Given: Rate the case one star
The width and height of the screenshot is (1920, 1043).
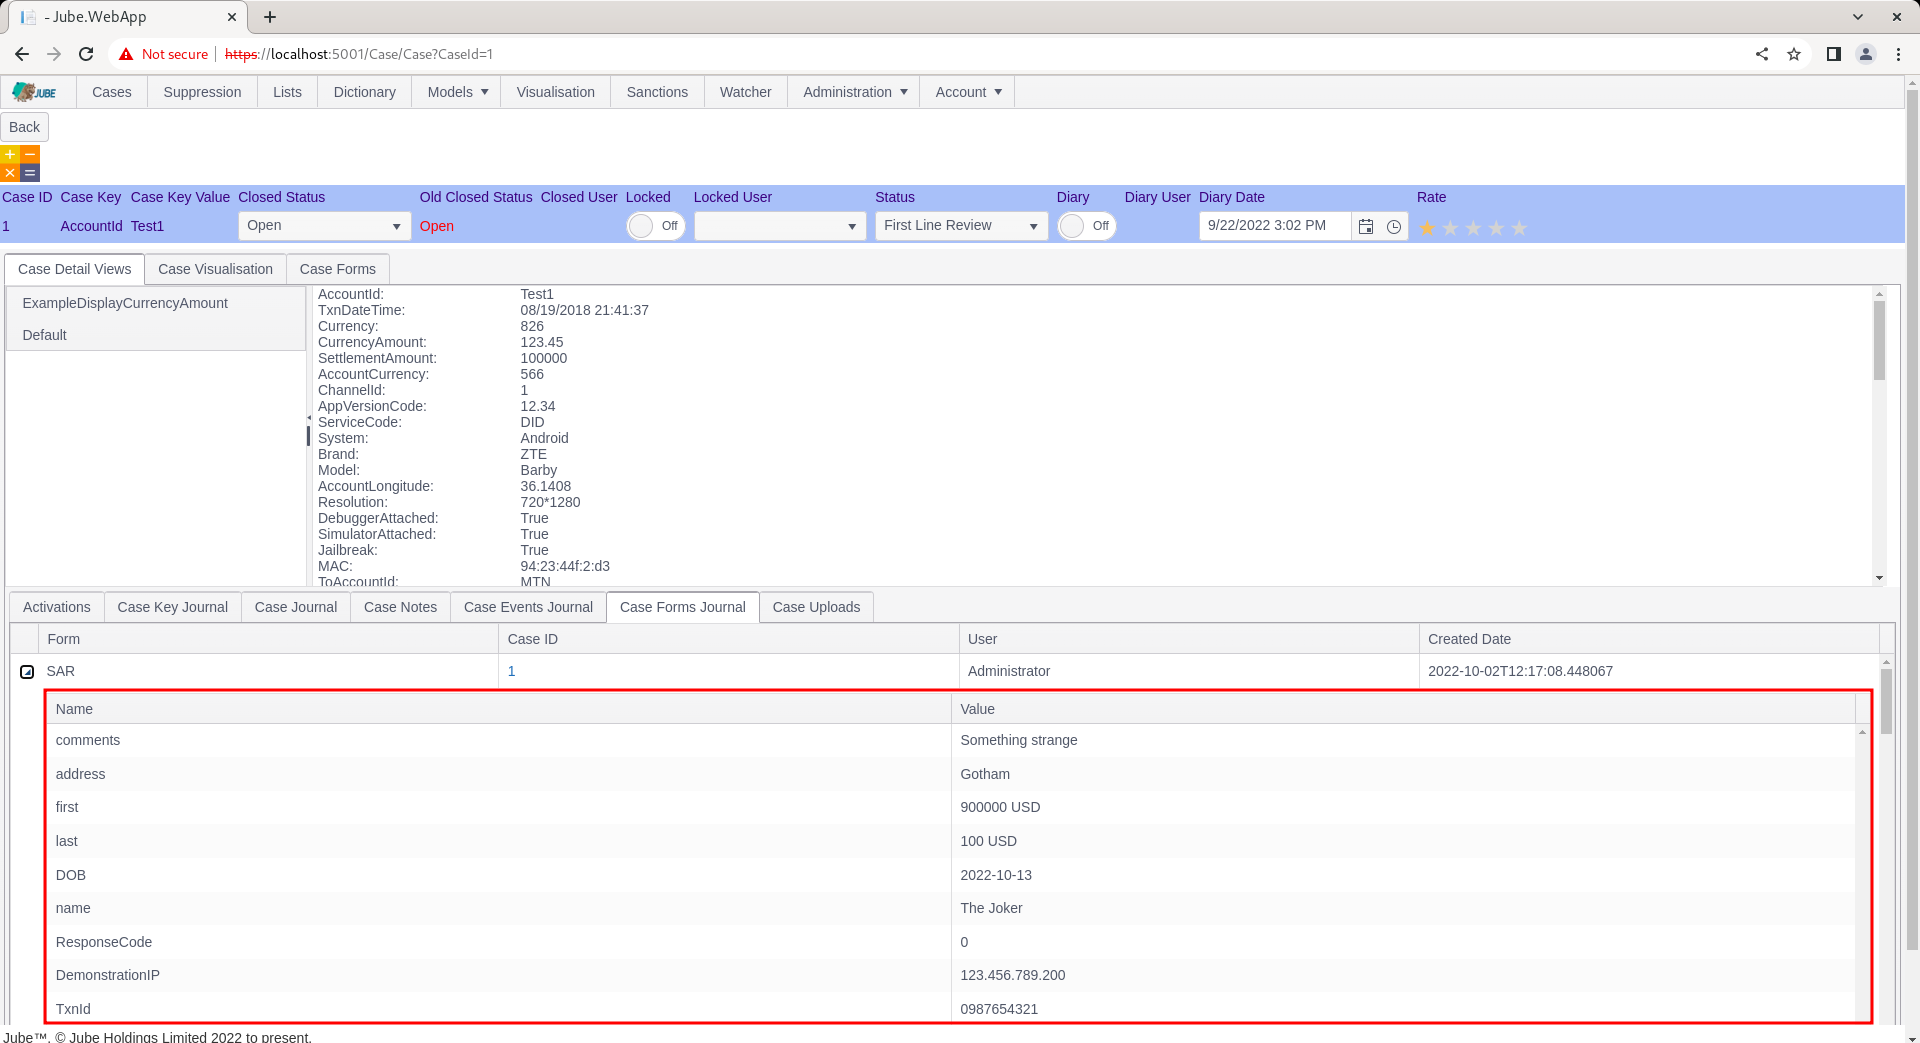Looking at the screenshot, I should 1427,228.
